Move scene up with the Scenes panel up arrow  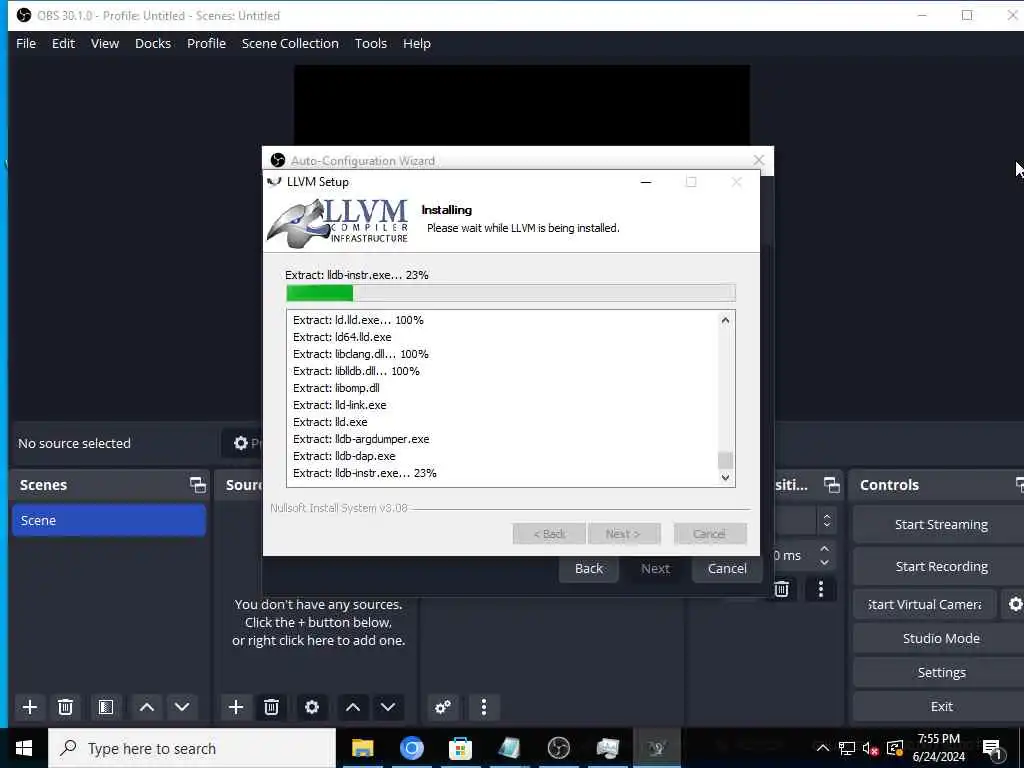pos(147,707)
